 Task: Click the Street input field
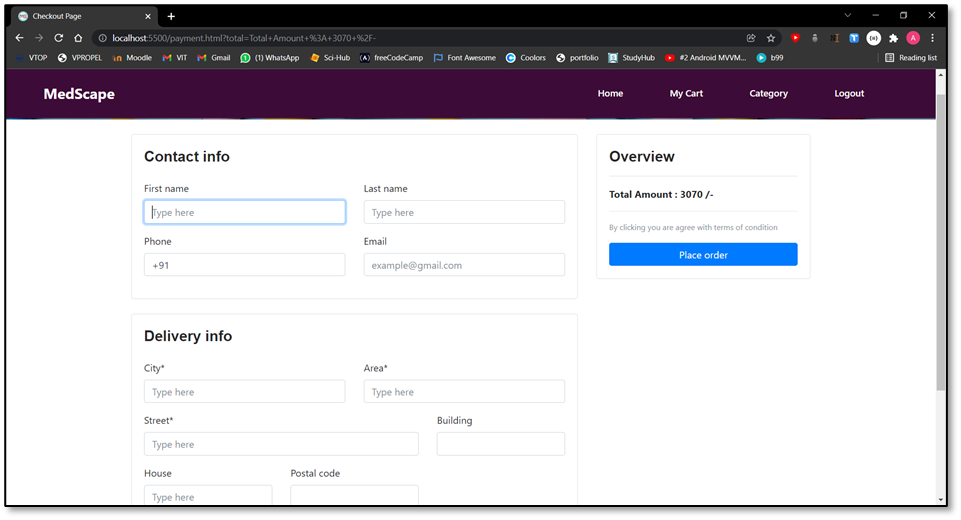tap(281, 444)
